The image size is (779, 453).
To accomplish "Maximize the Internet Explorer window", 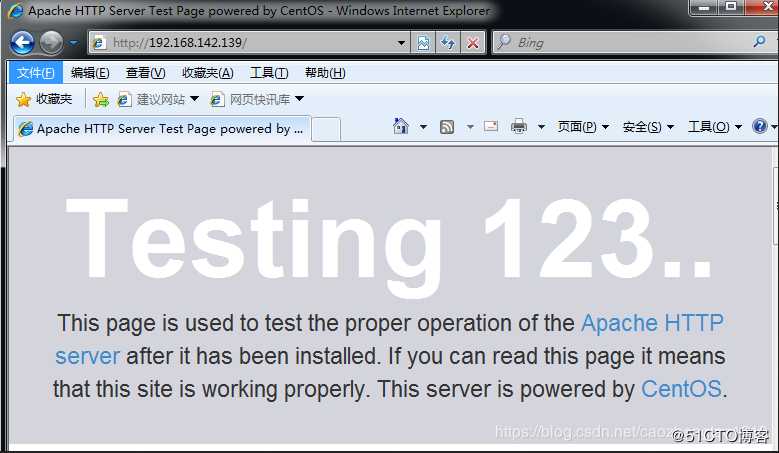I will coord(731,7).
